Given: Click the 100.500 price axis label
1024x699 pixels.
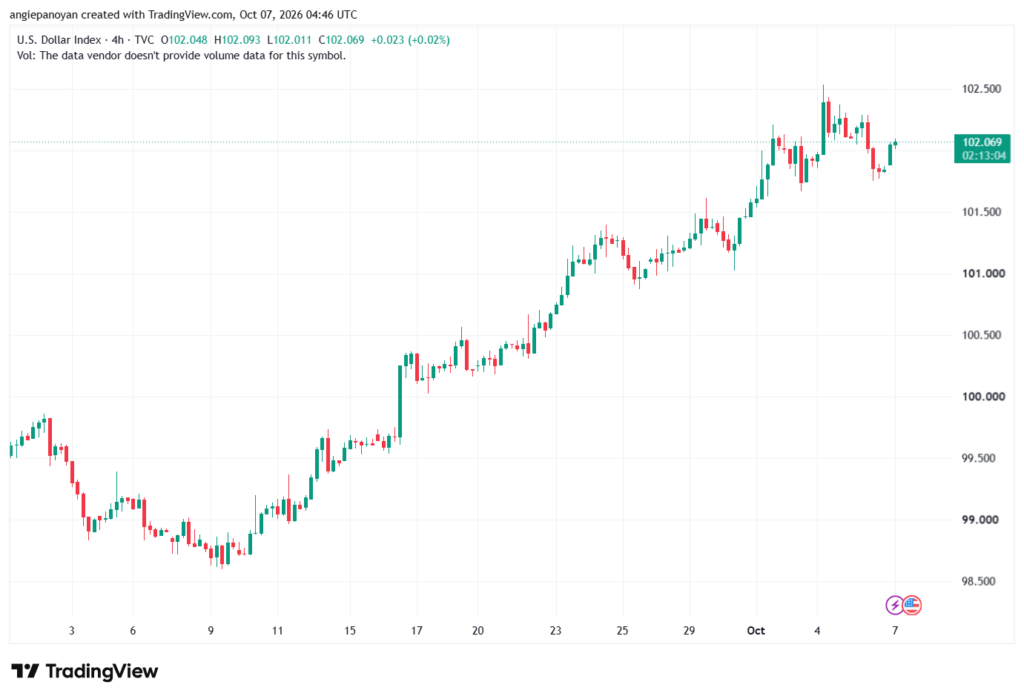Looking at the screenshot, I should point(981,335).
